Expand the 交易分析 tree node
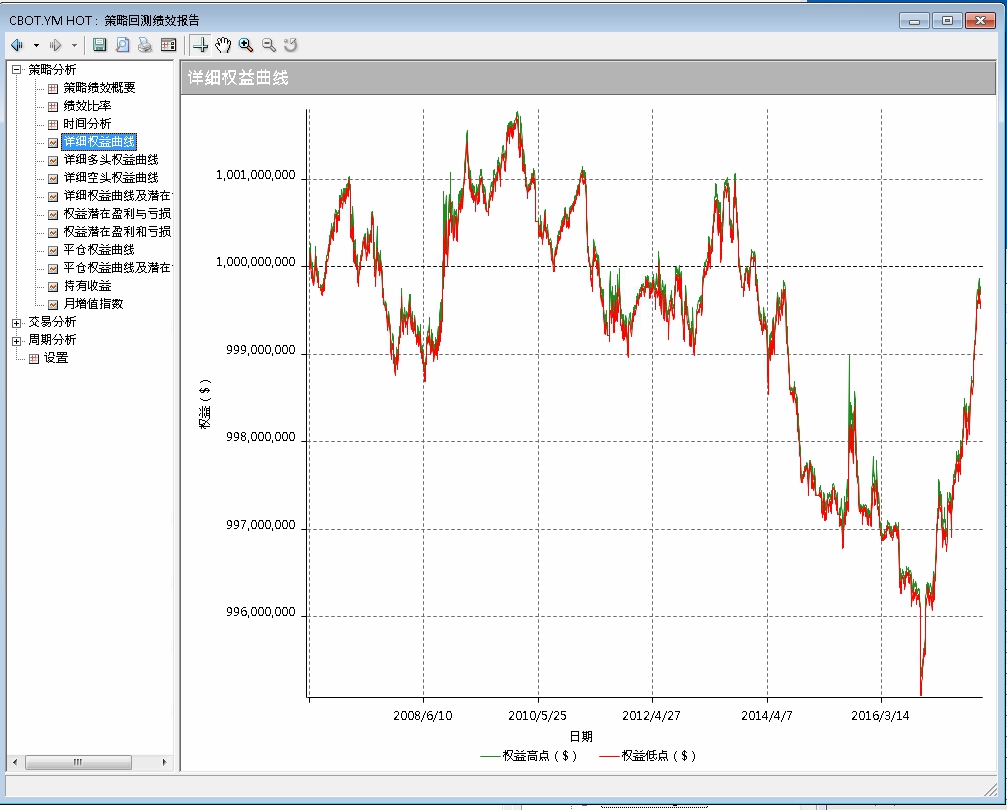1007x810 pixels. pyautogui.click(x=16, y=322)
